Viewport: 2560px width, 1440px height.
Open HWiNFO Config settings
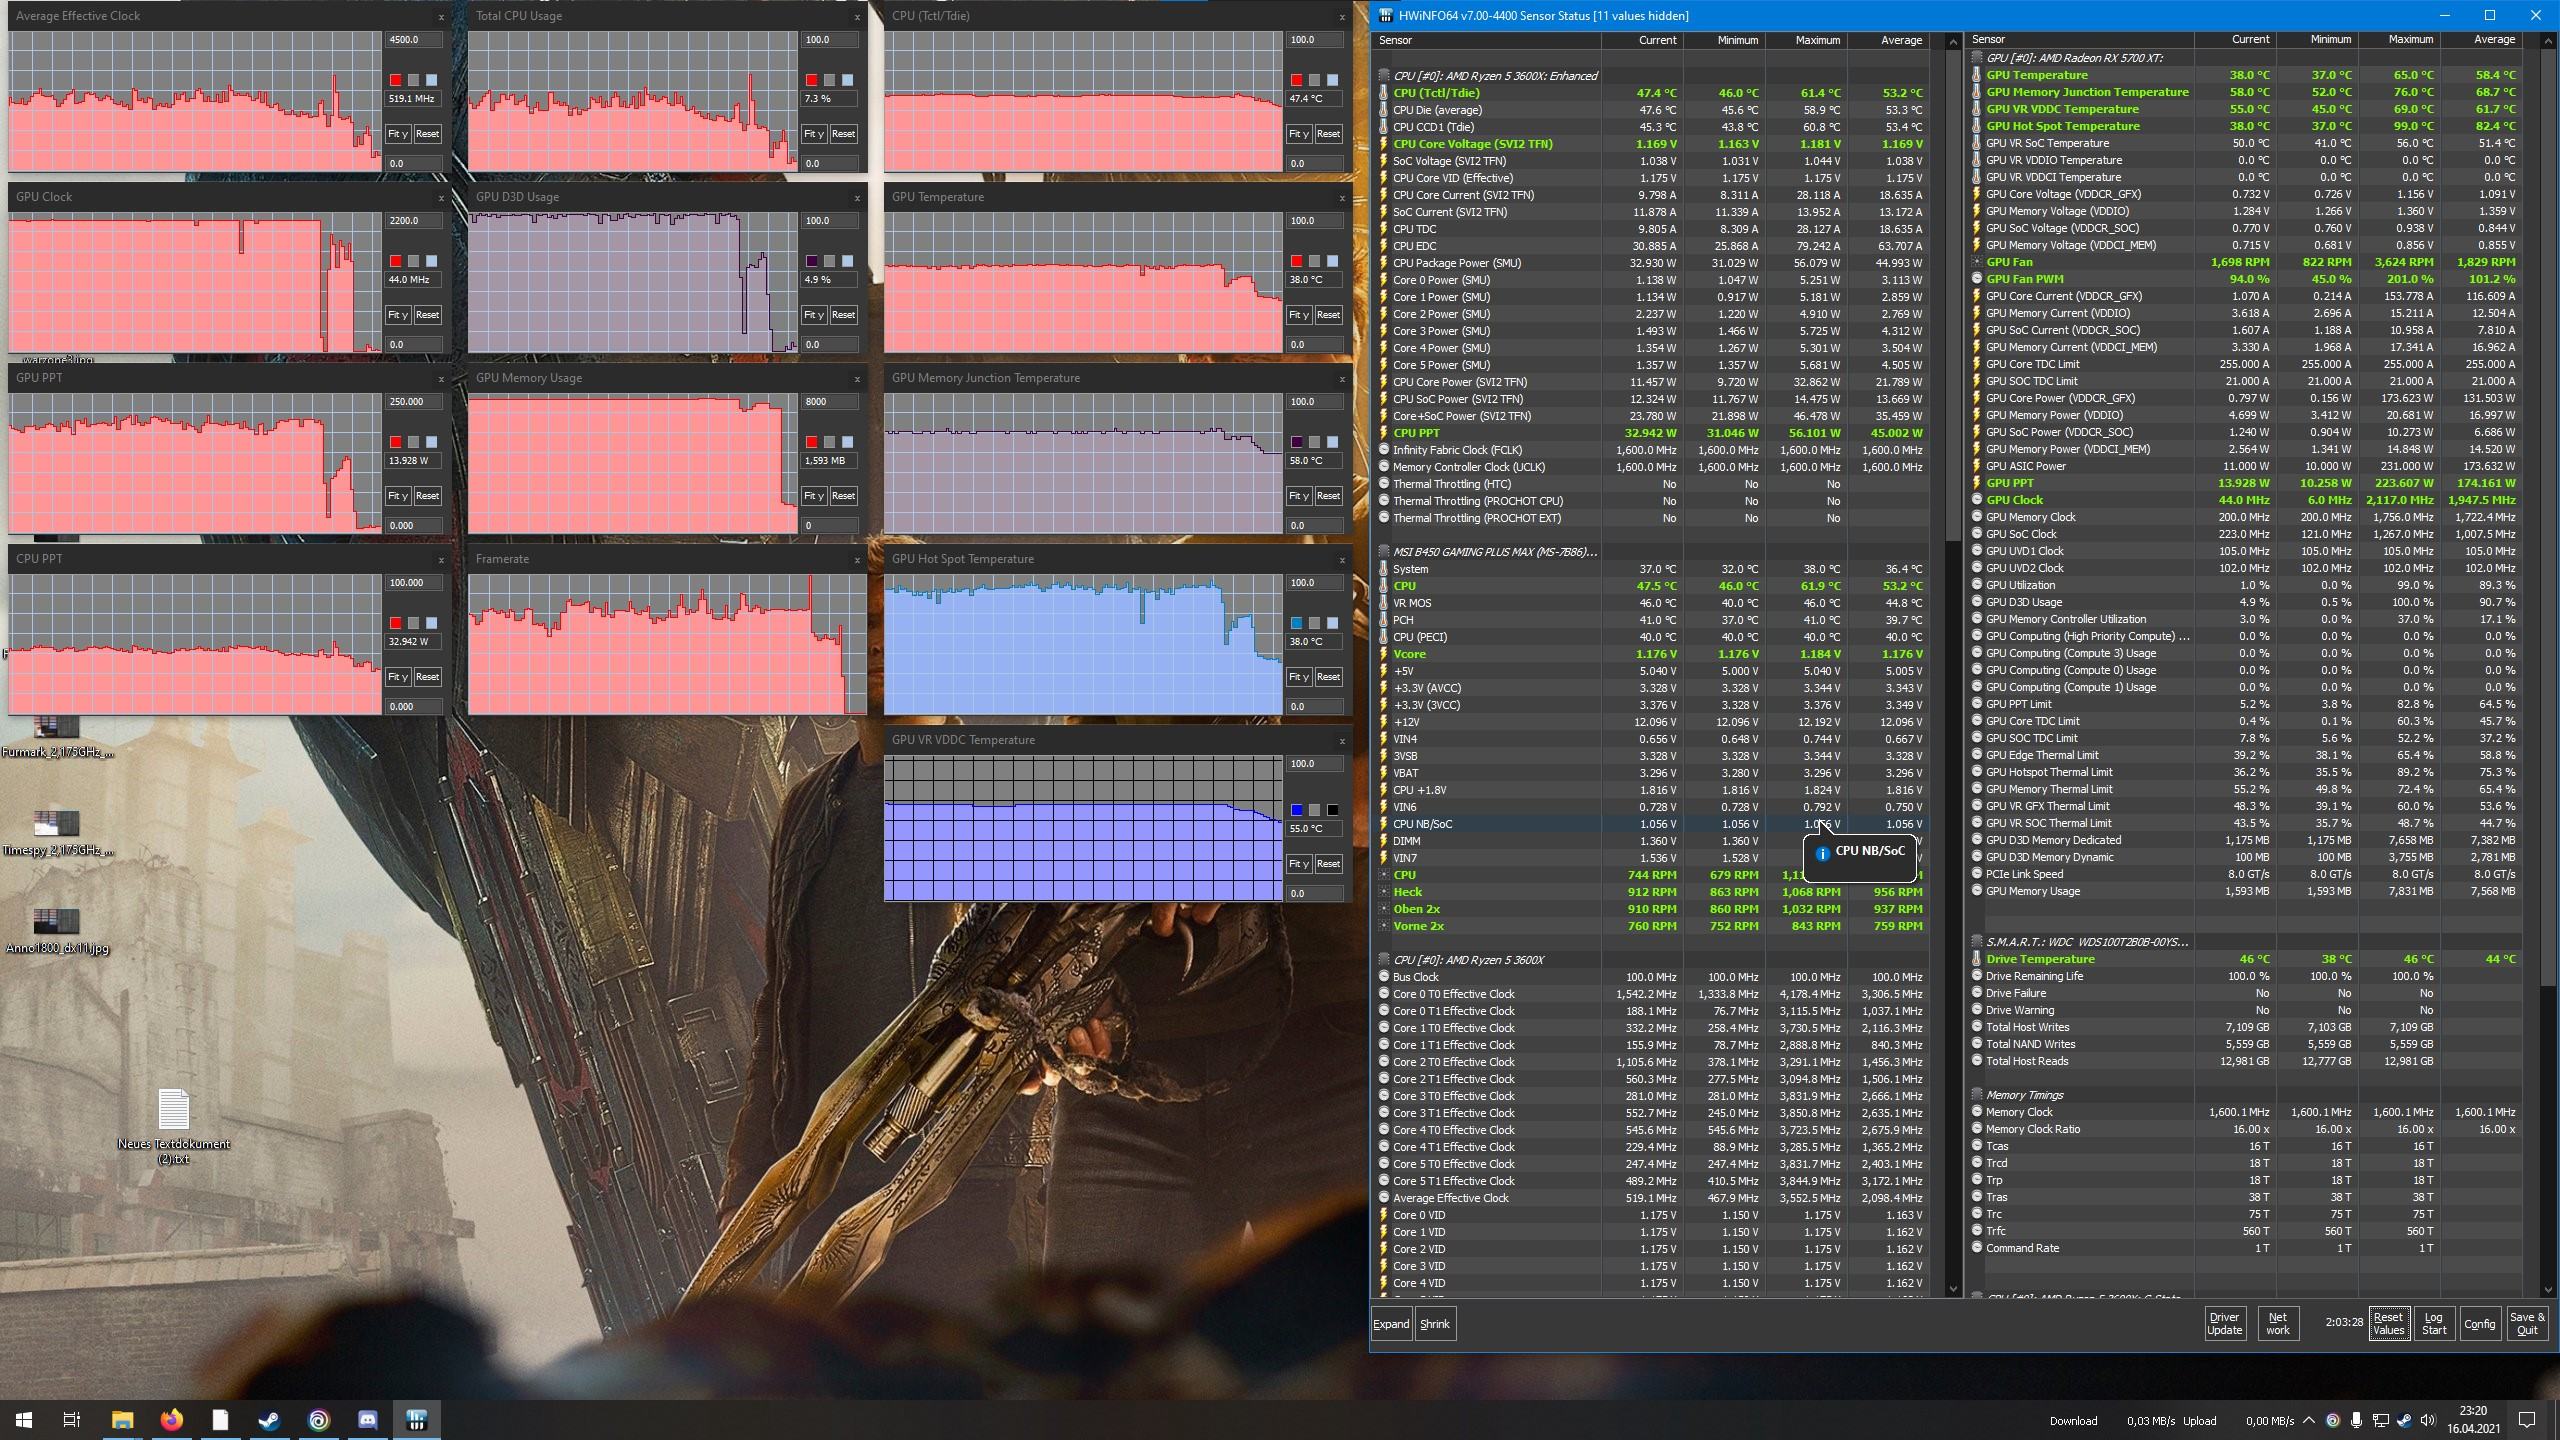(2479, 1324)
